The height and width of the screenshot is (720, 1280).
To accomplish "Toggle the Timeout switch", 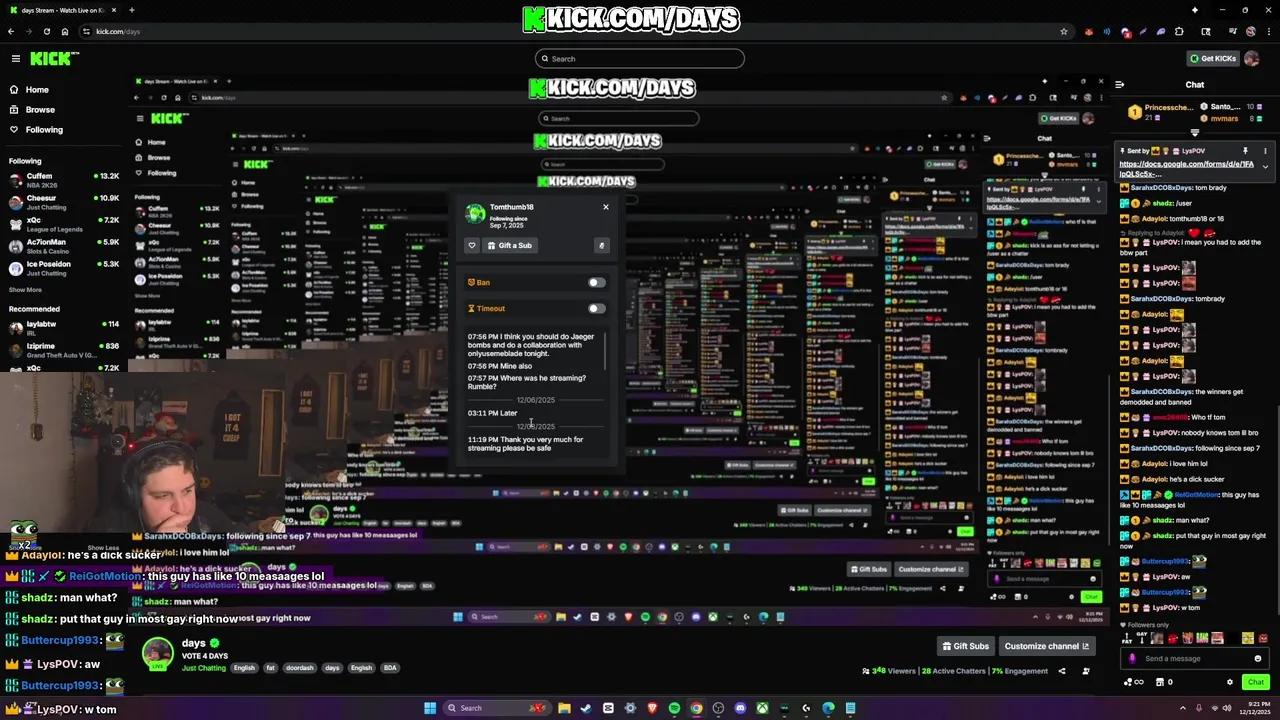I will tap(596, 308).
